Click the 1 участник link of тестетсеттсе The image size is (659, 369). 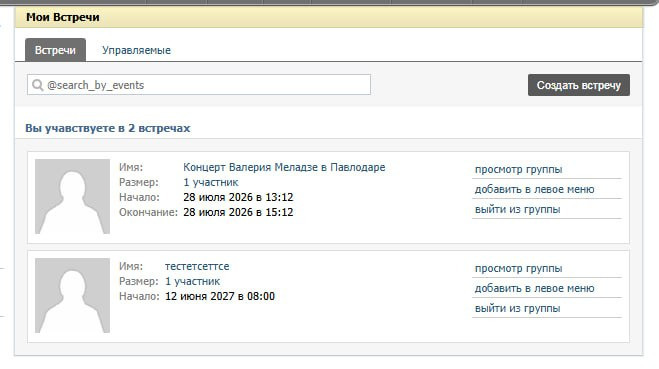pos(192,281)
